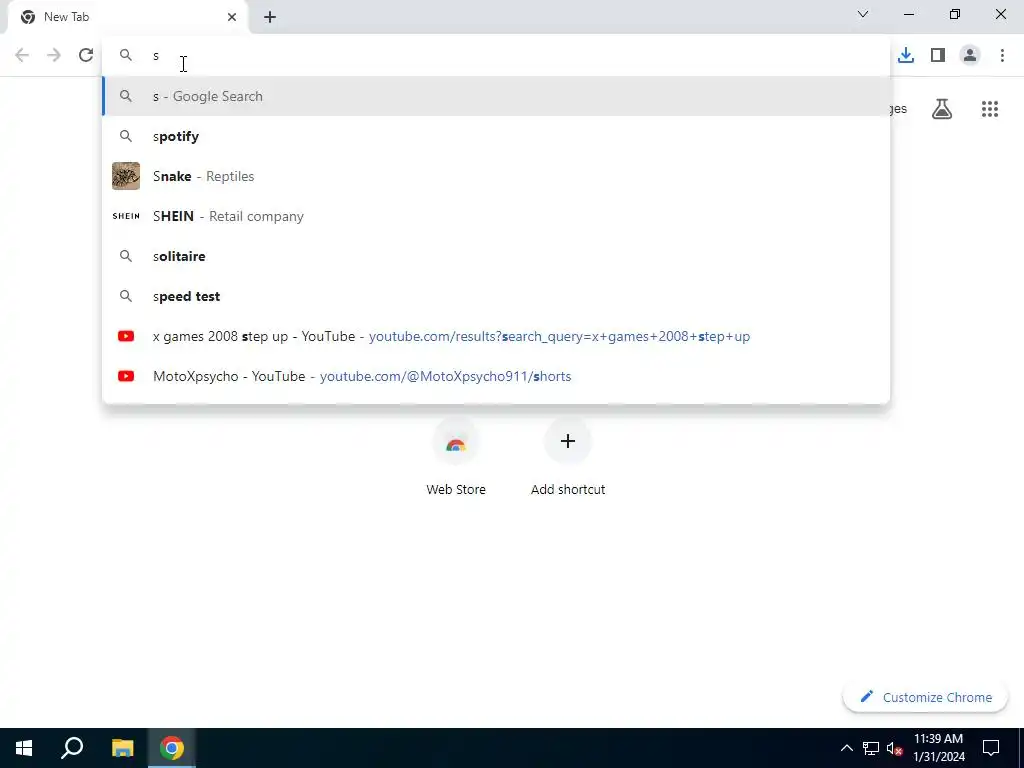Choose the 'solitaire' suggestion
This screenshot has height=768, width=1024.
(496, 256)
